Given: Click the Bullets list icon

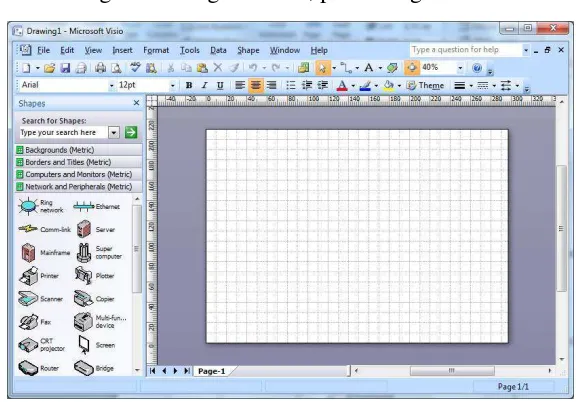Looking at the screenshot, I should click(x=291, y=86).
